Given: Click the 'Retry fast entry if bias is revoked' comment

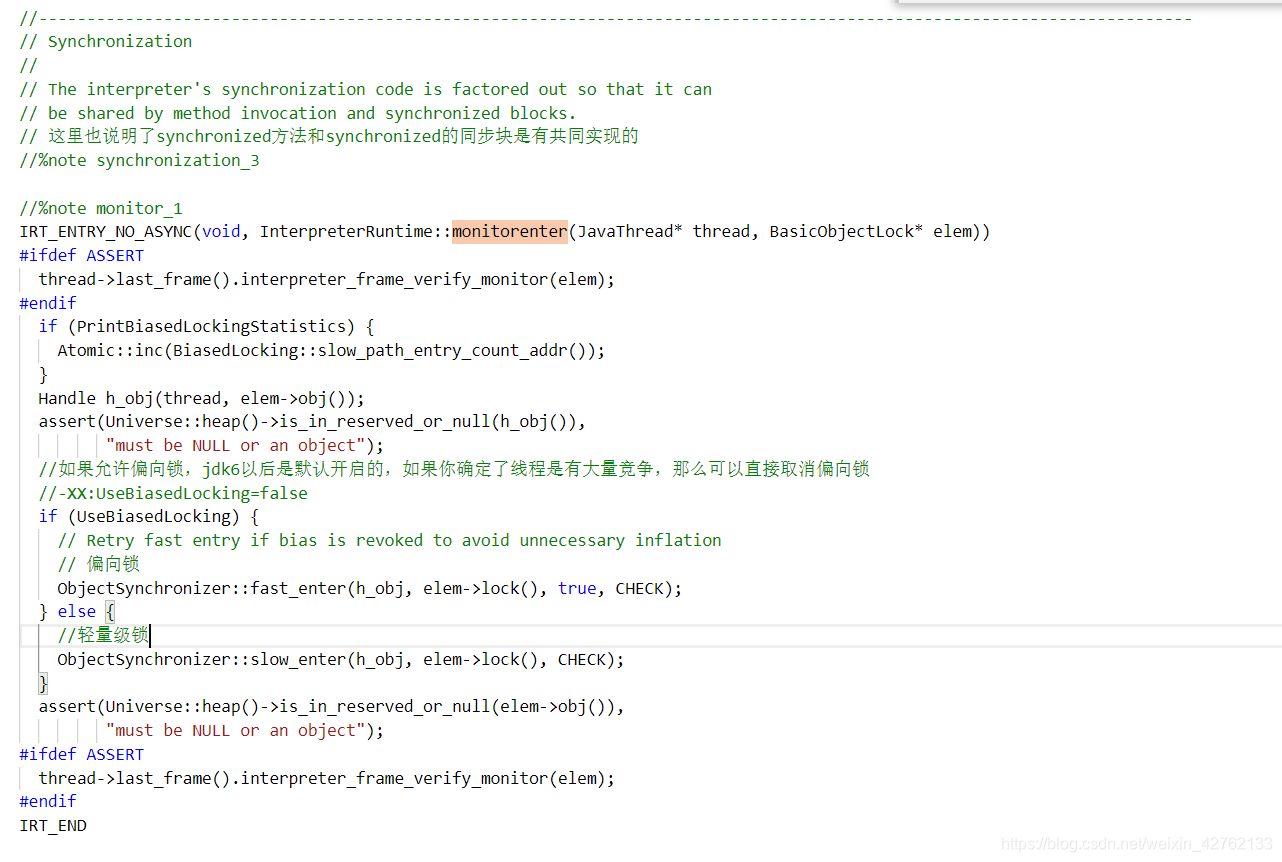Looking at the screenshot, I should [390, 541].
